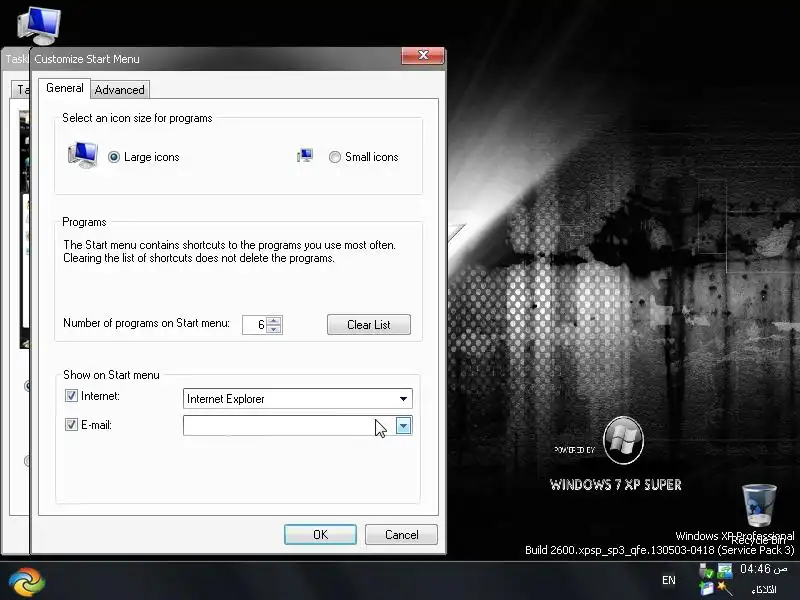Viewport: 800px width, 600px height.
Task: Click Safely Remove Hardware tray icon
Action: tap(707, 570)
